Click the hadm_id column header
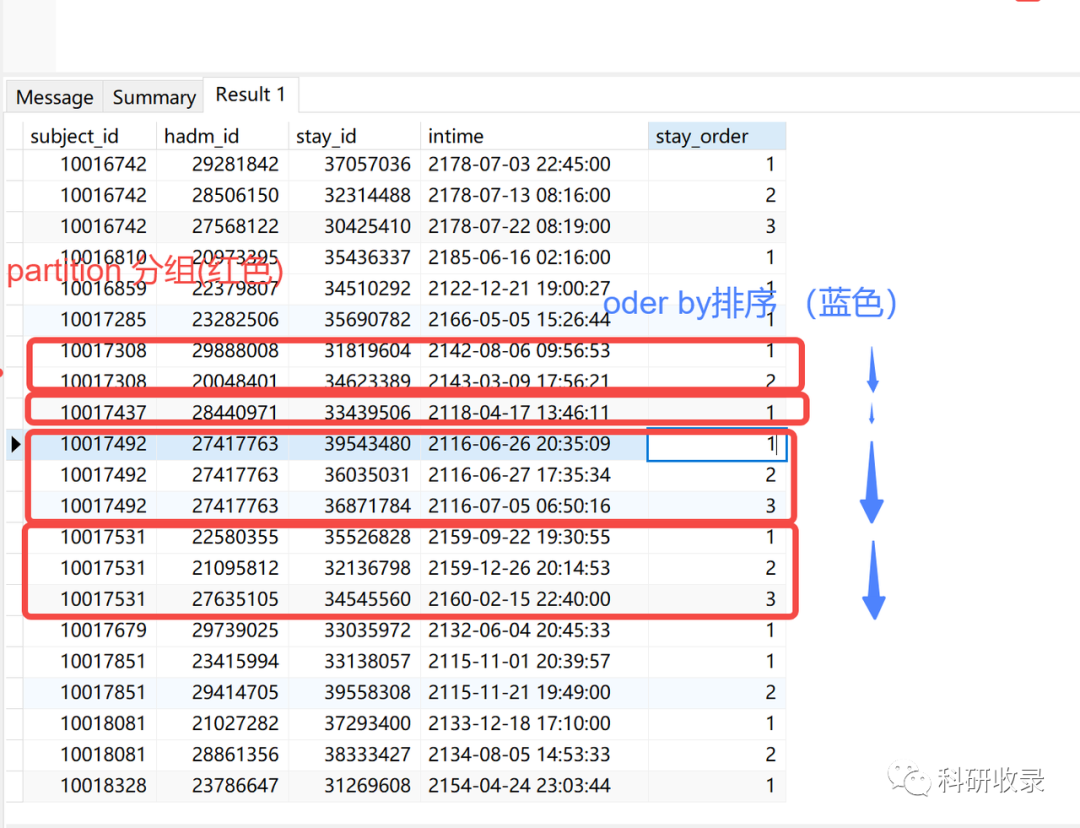 (x=222, y=136)
